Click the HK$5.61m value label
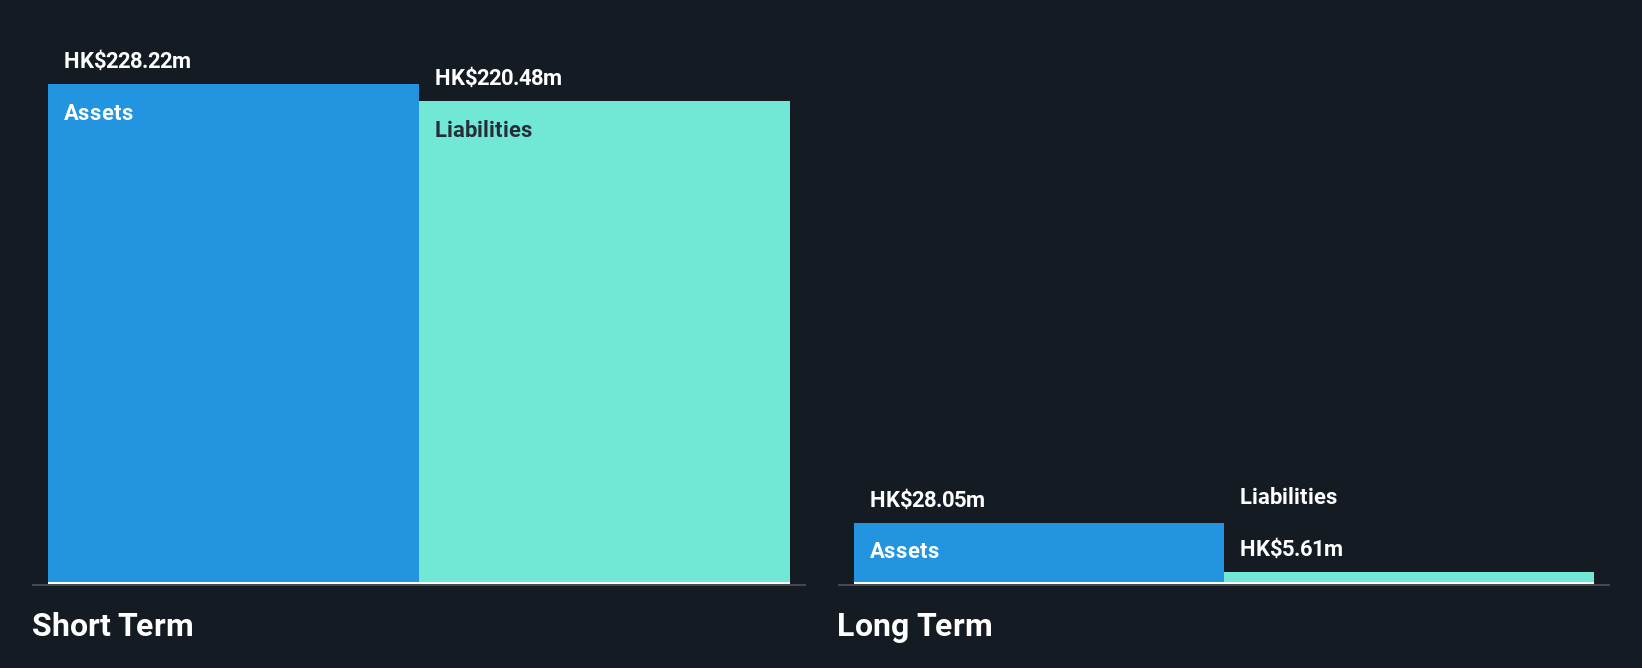Image resolution: width=1642 pixels, height=668 pixels. point(1291,548)
